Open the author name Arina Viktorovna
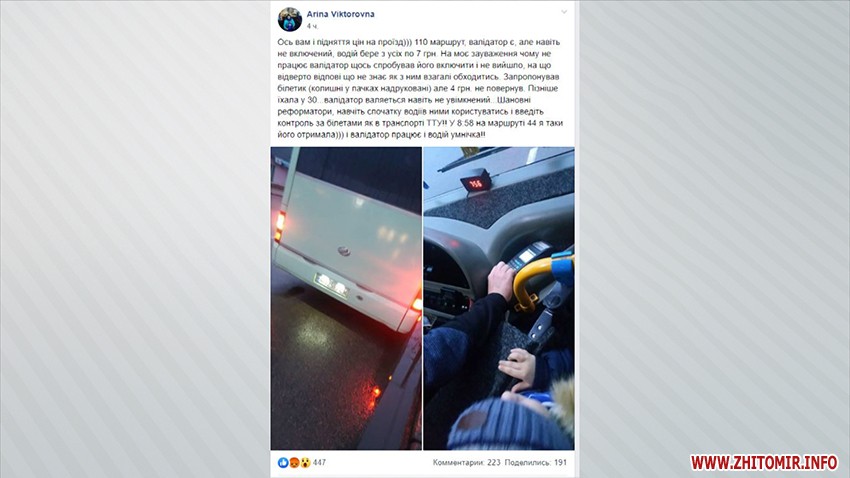The width and height of the screenshot is (850, 478). point(340,14)
